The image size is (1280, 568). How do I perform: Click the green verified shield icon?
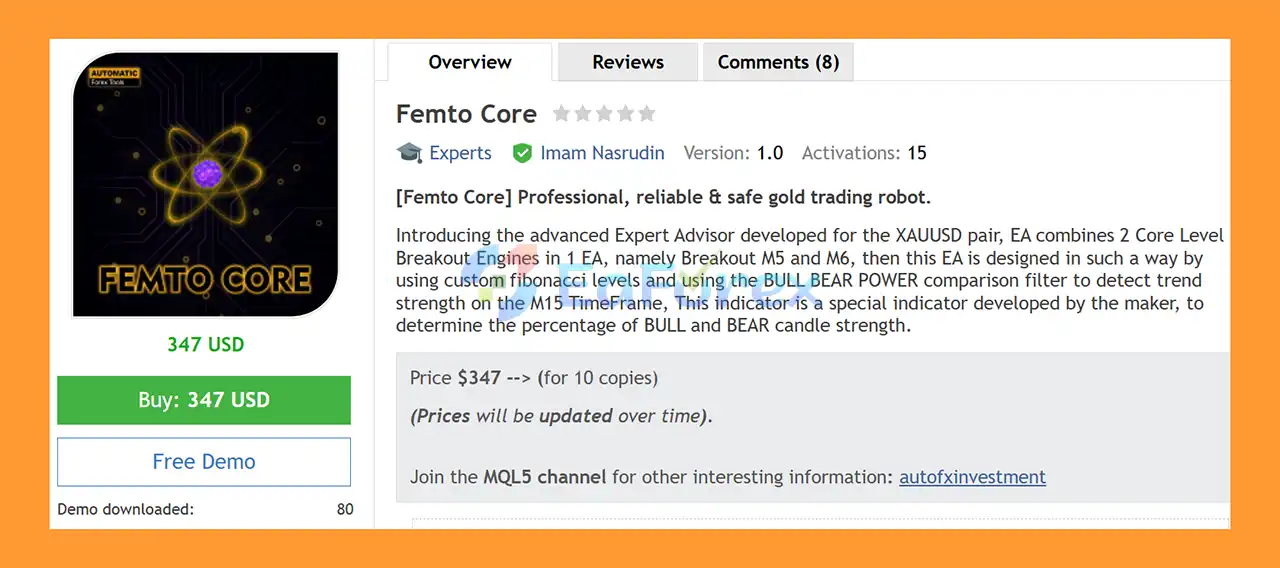(x=522, y=153)
